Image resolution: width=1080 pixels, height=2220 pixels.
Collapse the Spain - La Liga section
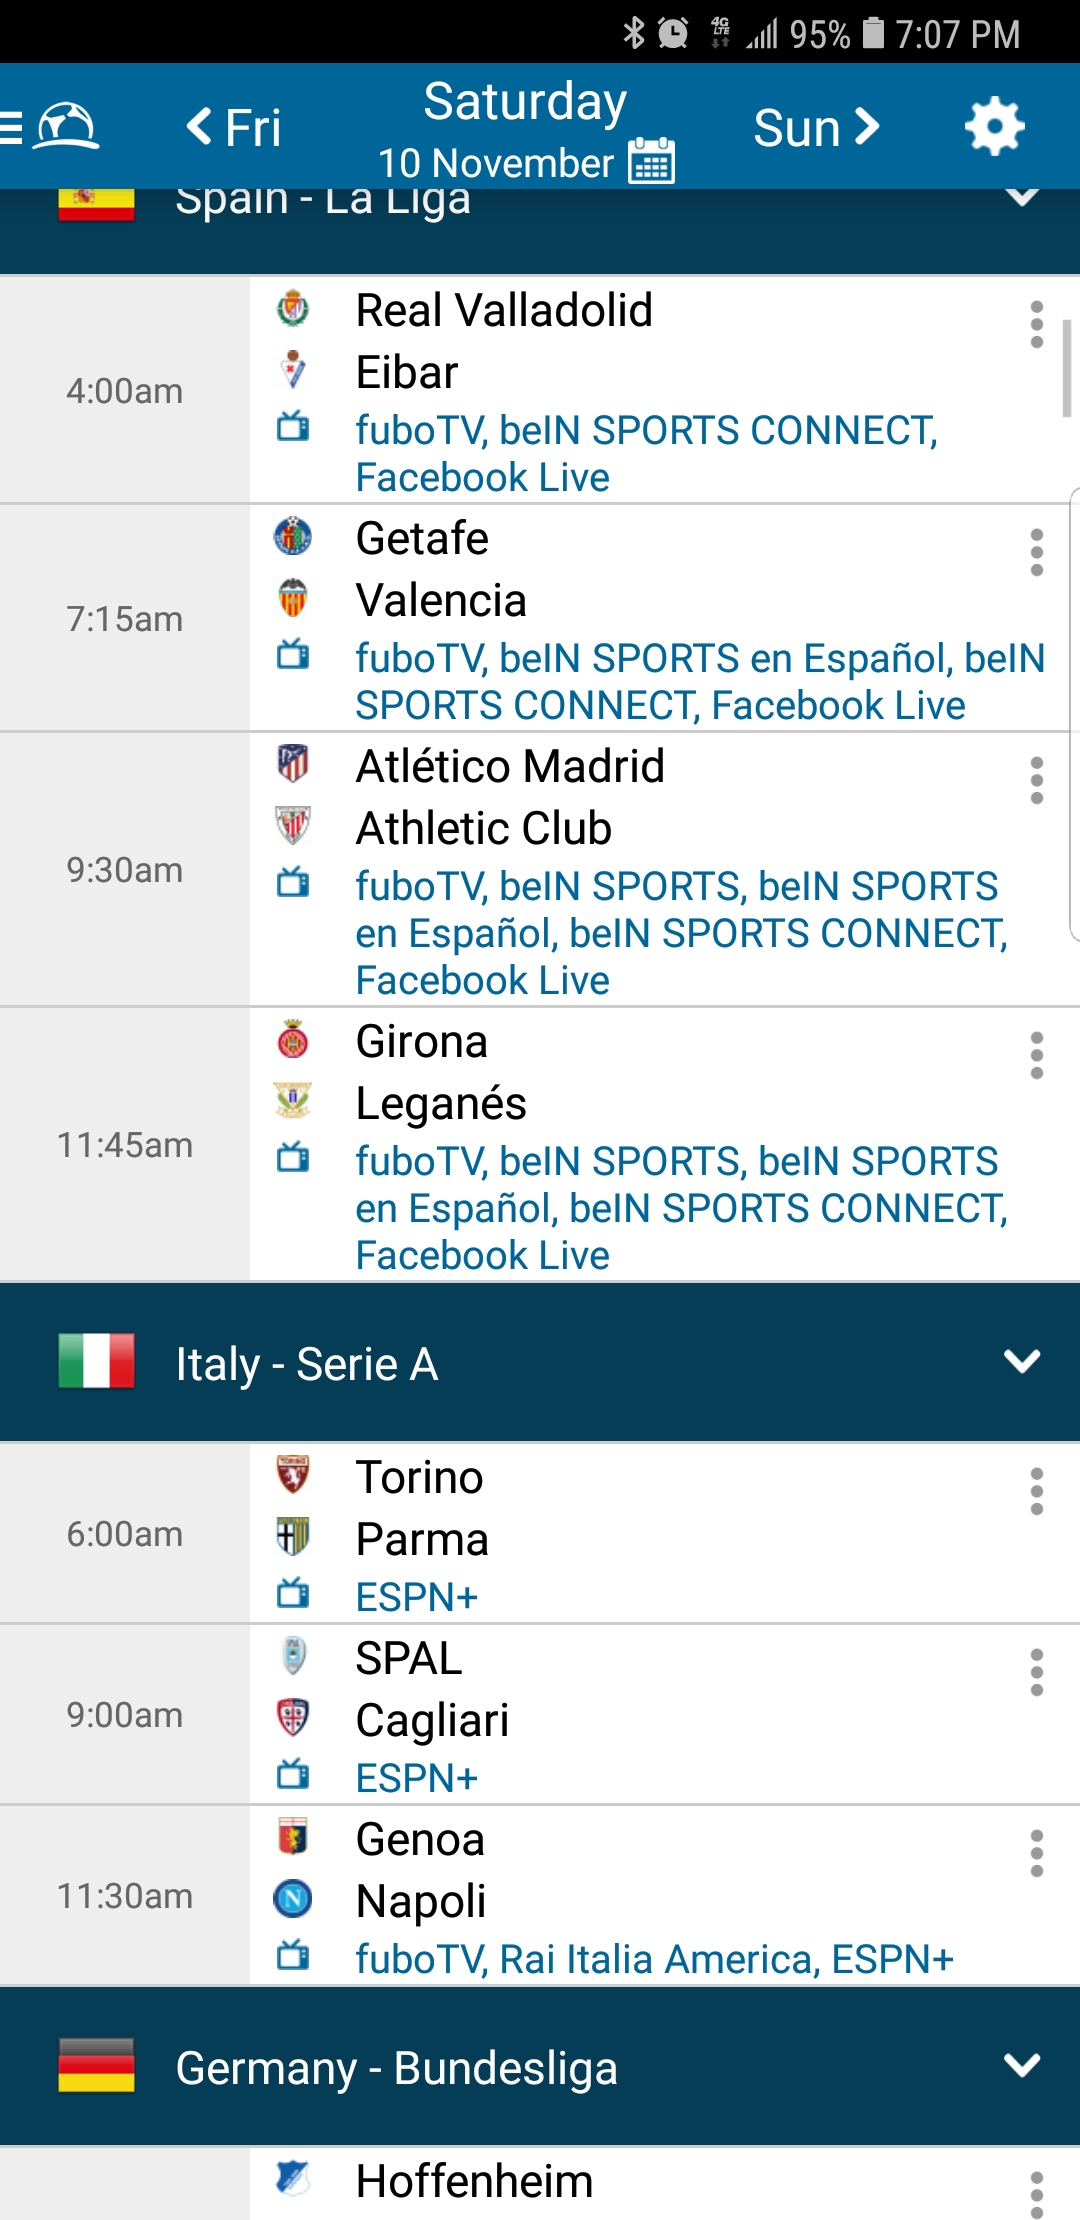click(1021, 198)
